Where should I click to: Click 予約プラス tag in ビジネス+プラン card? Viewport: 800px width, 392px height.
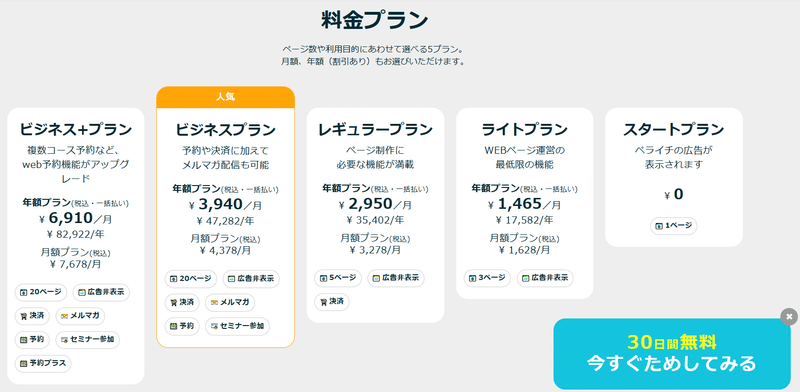[43, 363]
